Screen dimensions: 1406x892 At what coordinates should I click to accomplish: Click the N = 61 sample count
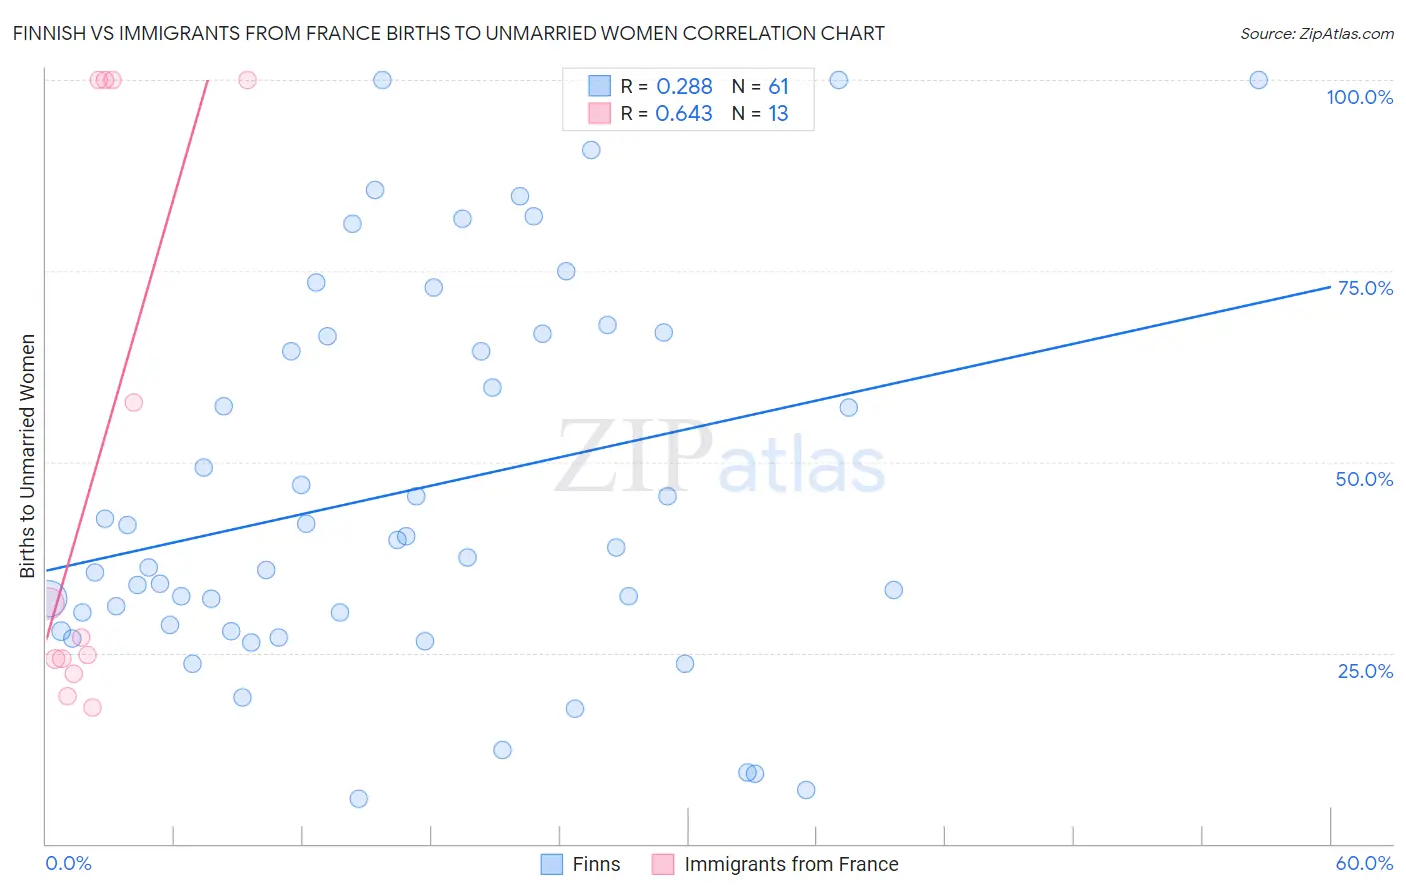(x=760, y=86)
